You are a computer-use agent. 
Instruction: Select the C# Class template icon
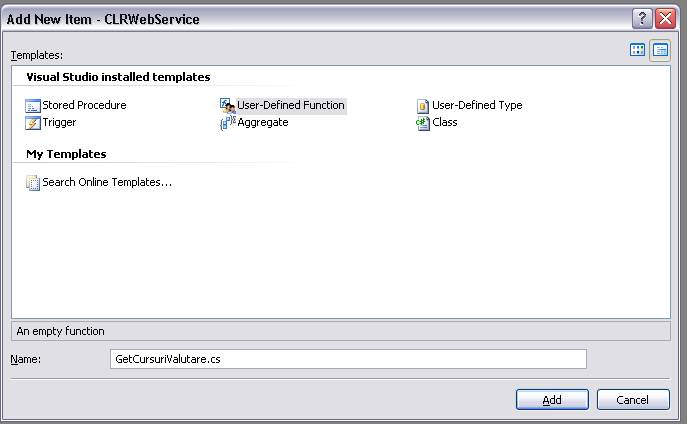click(x=423, y=124)
